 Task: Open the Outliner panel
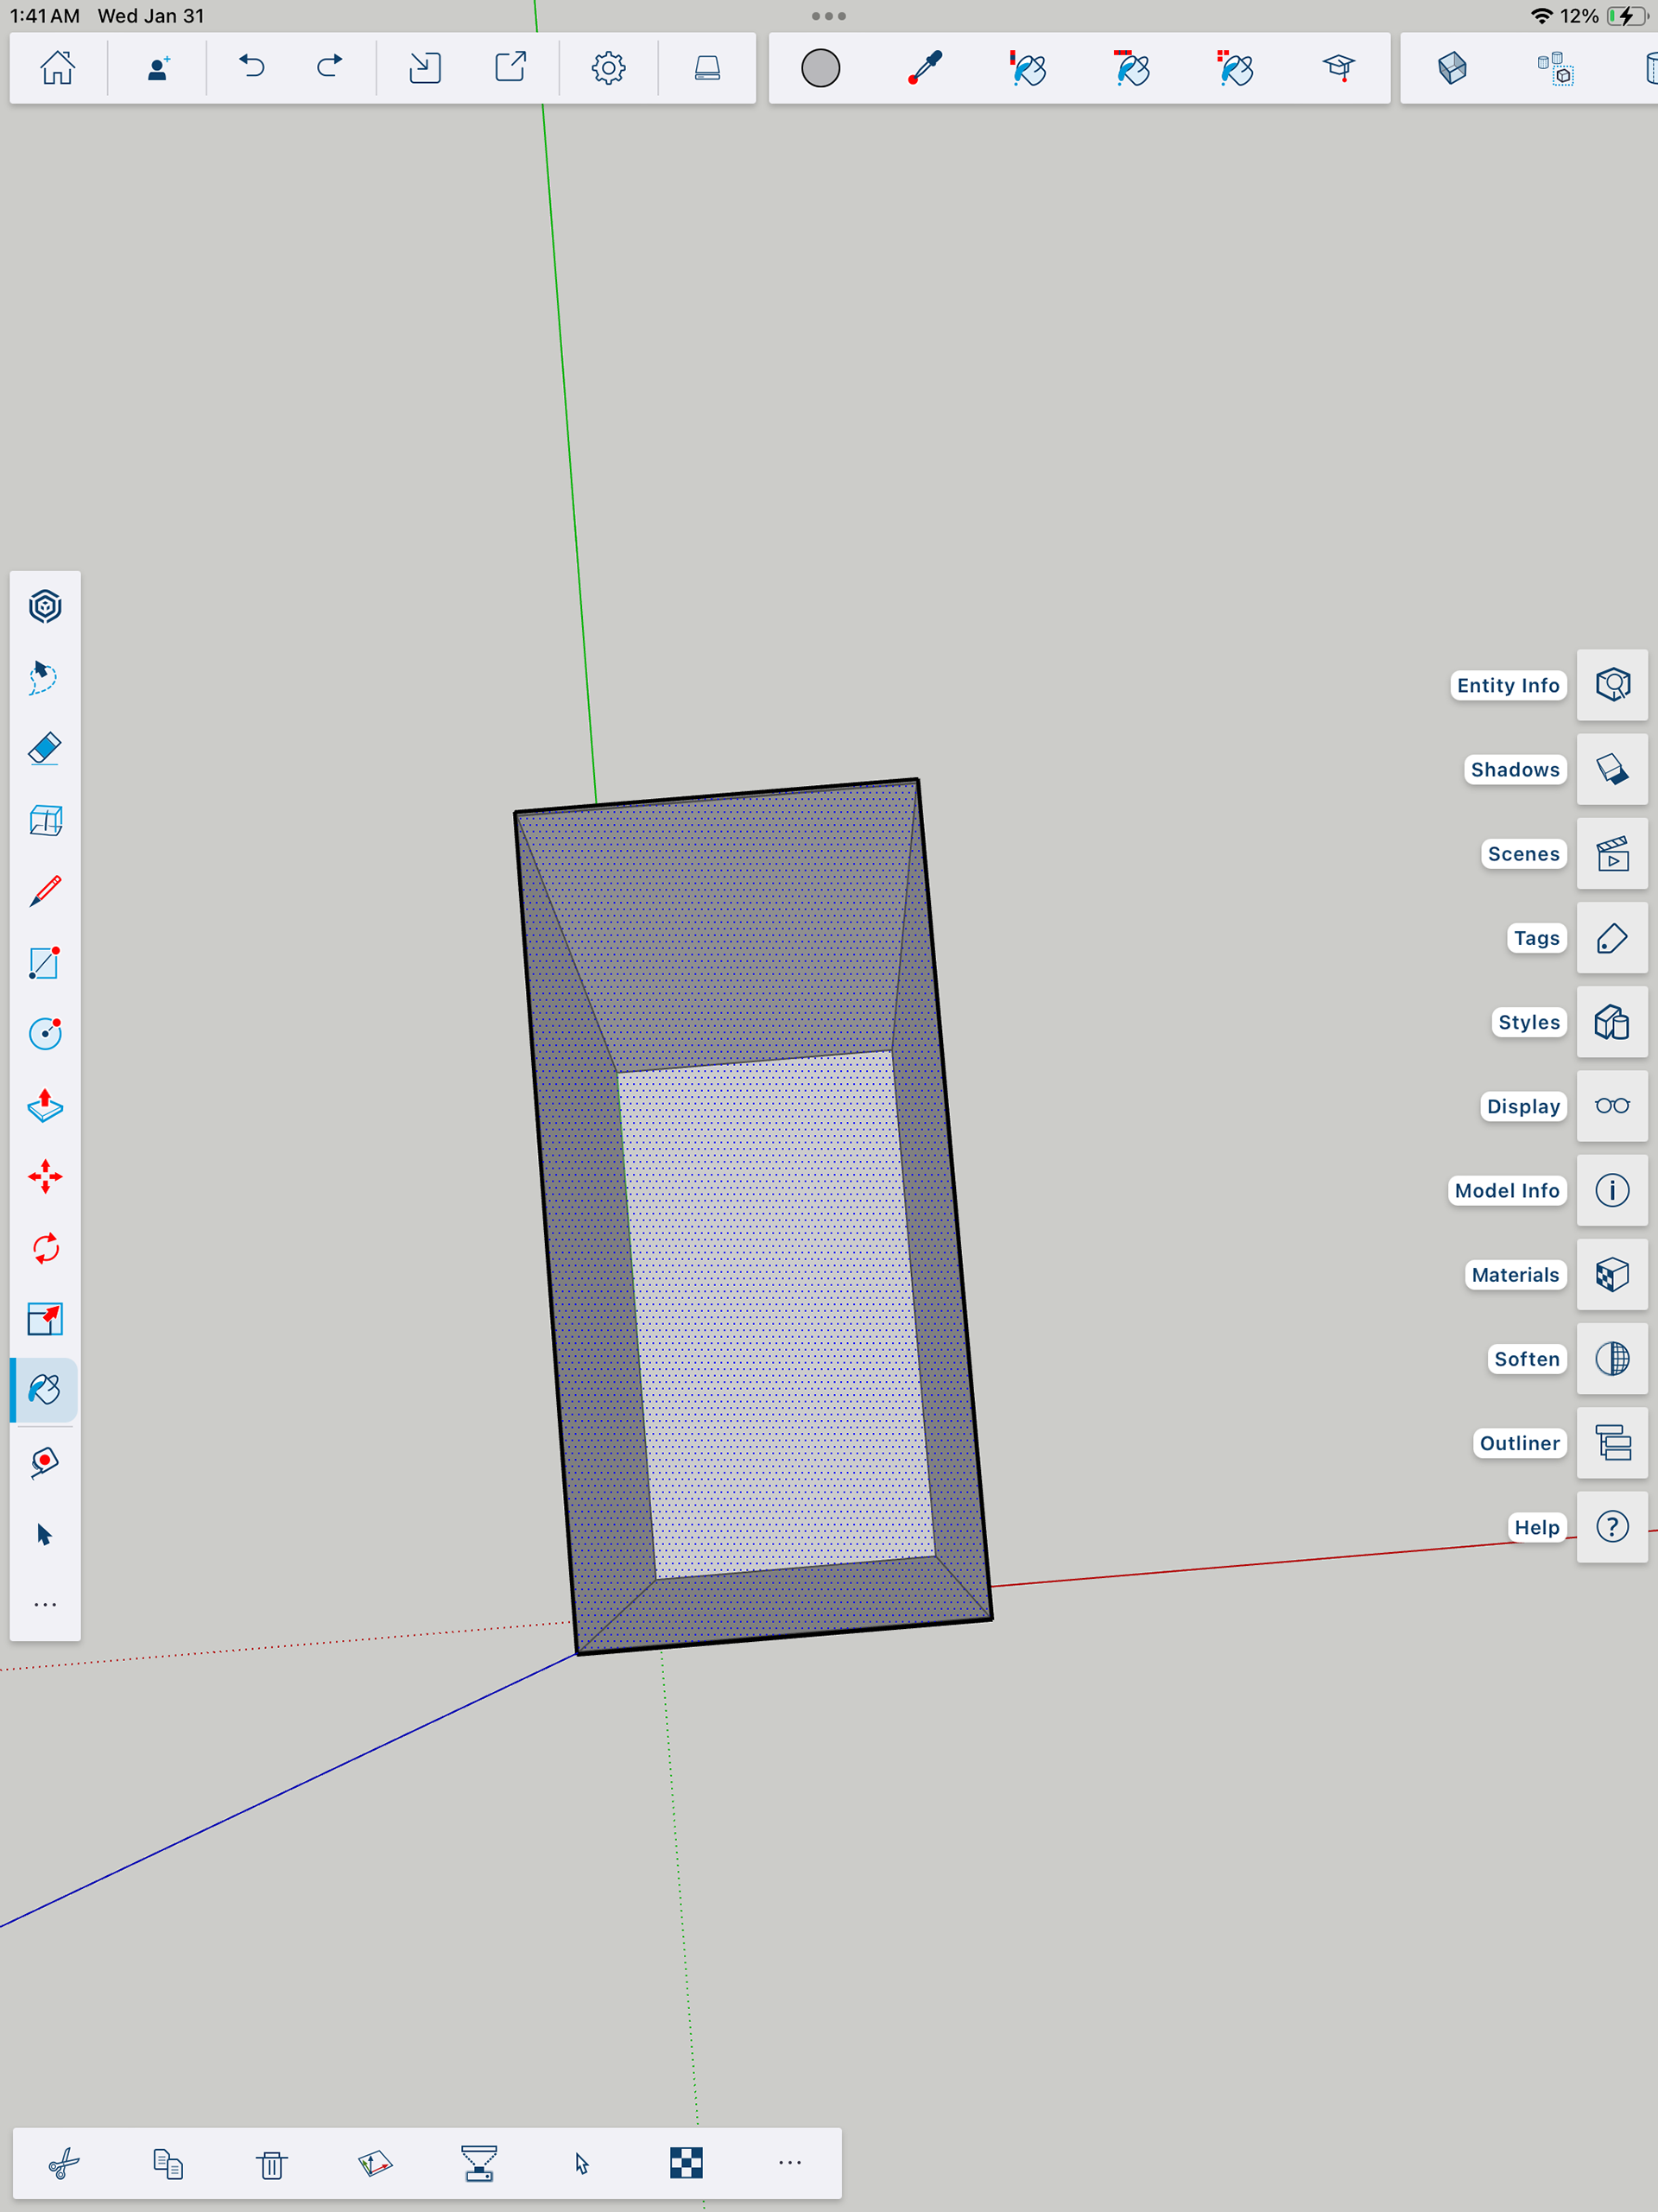1611,1443
